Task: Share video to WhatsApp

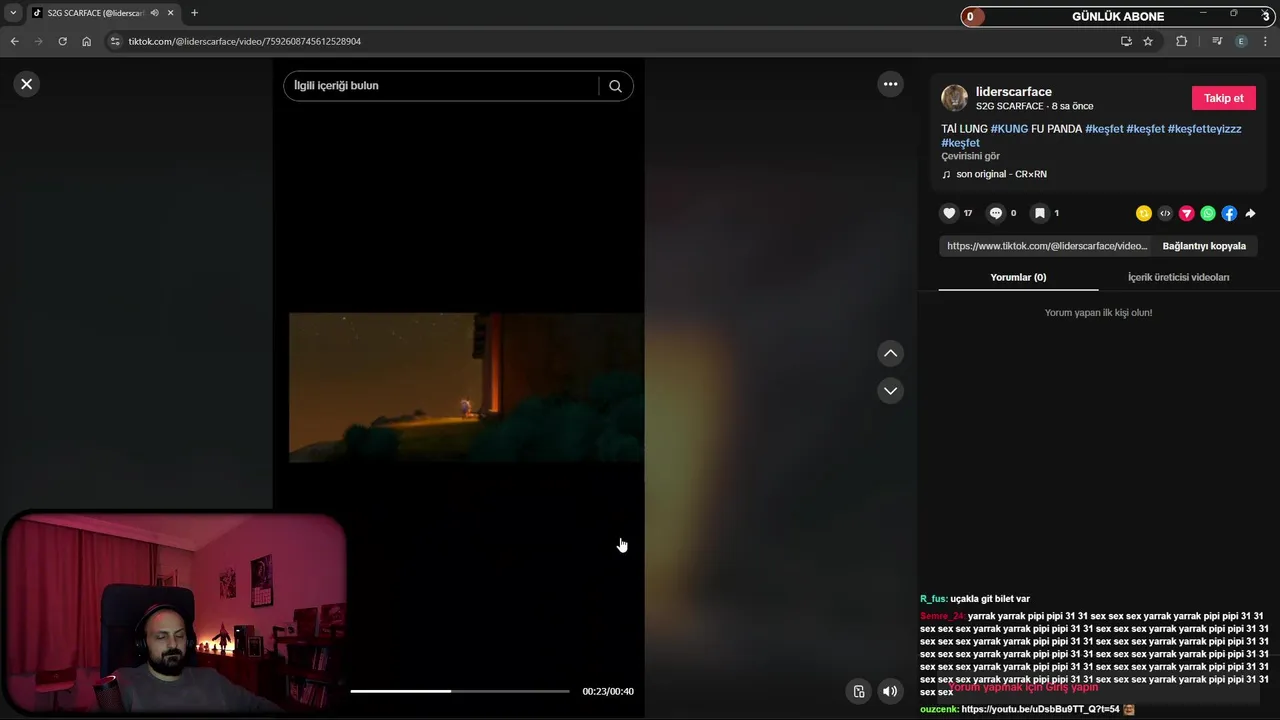Action: [1208, 213]
